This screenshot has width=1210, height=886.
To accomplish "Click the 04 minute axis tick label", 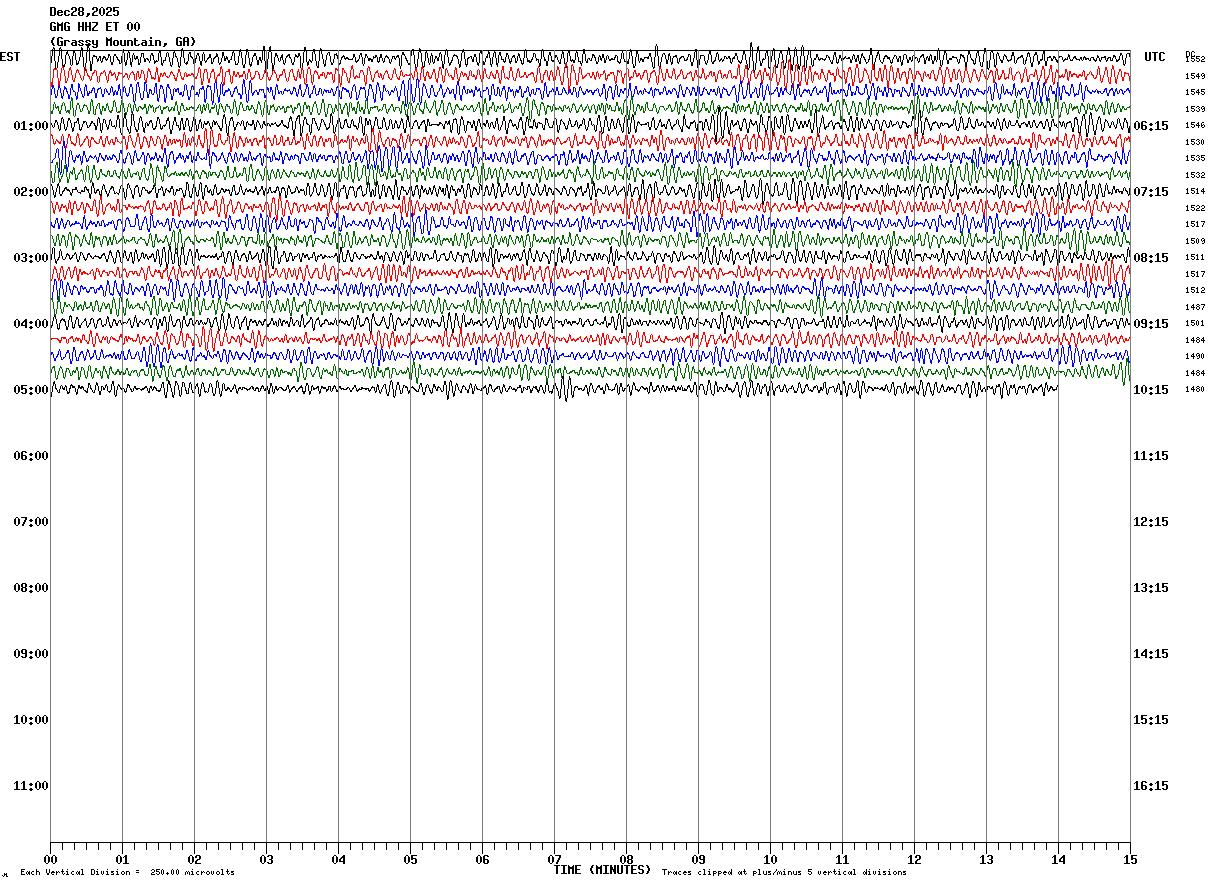I will tap(338, 860).
